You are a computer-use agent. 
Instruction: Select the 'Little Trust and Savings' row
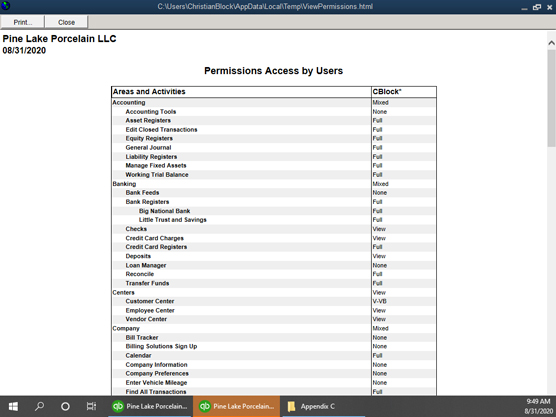click(274, 220)
